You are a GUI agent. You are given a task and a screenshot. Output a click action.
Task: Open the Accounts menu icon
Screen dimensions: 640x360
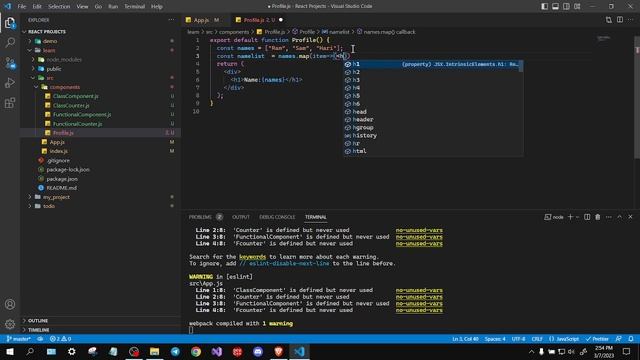click(x=10, y=304)
